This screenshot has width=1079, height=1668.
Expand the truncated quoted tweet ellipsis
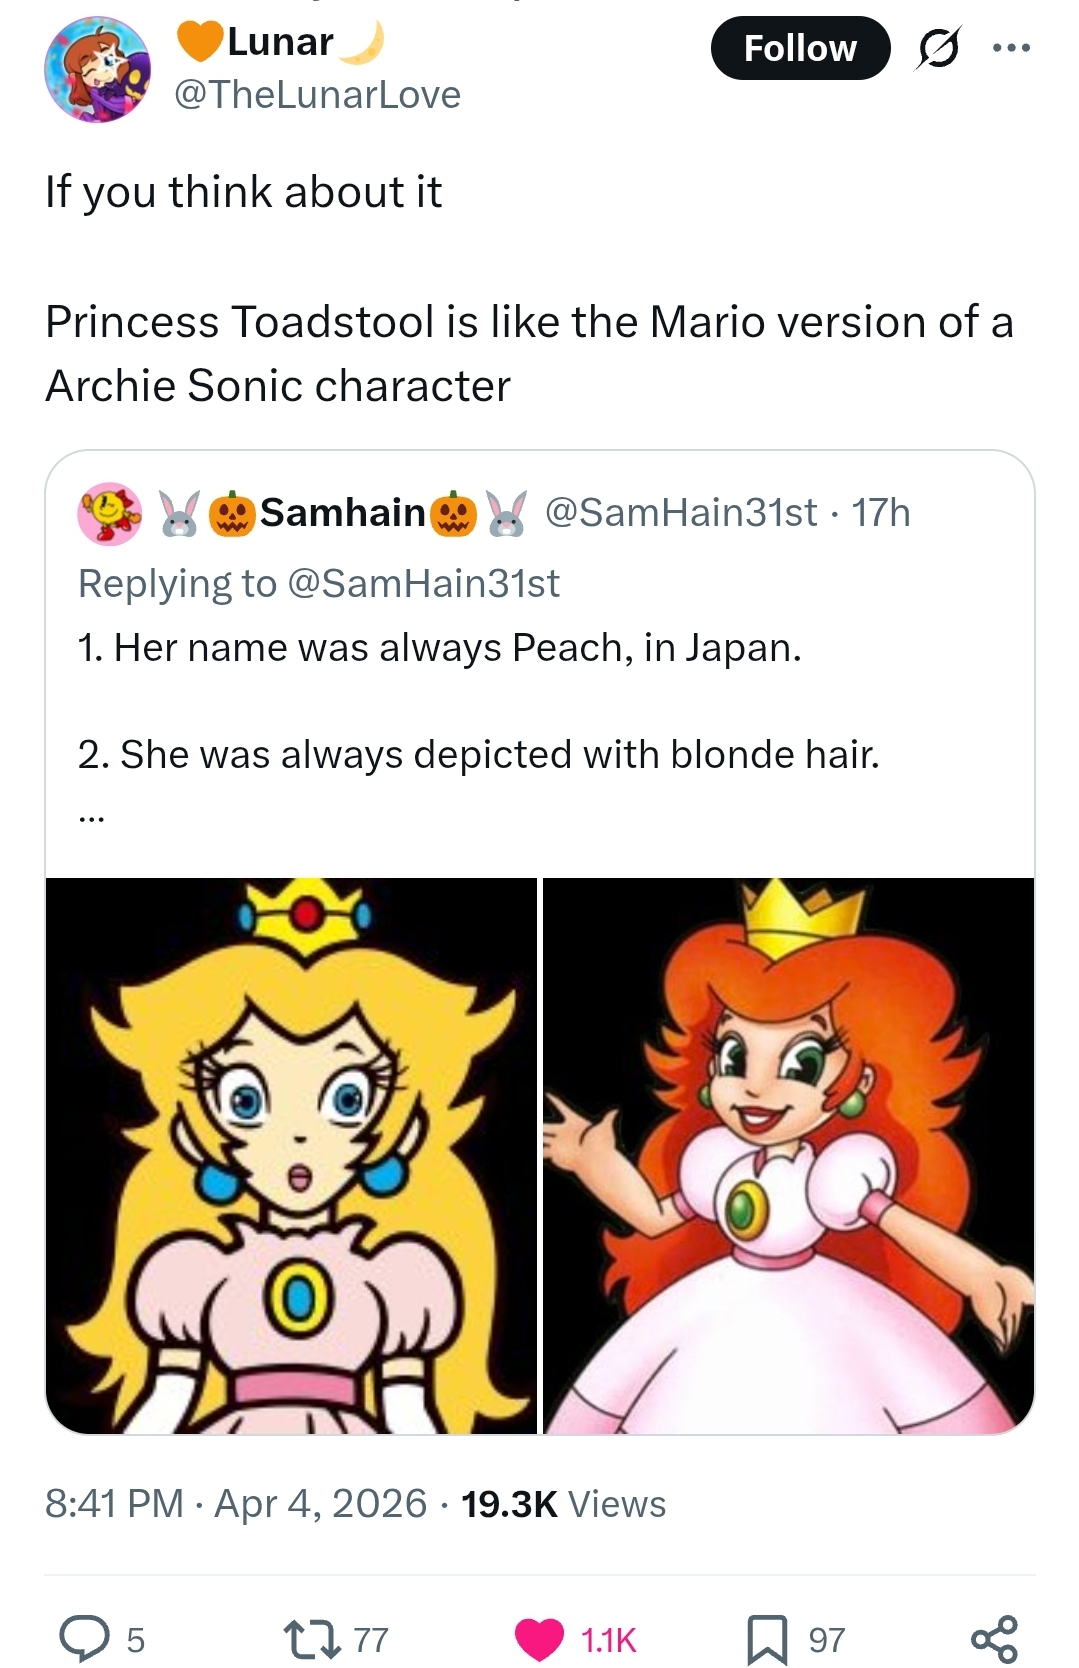[90, 818]
